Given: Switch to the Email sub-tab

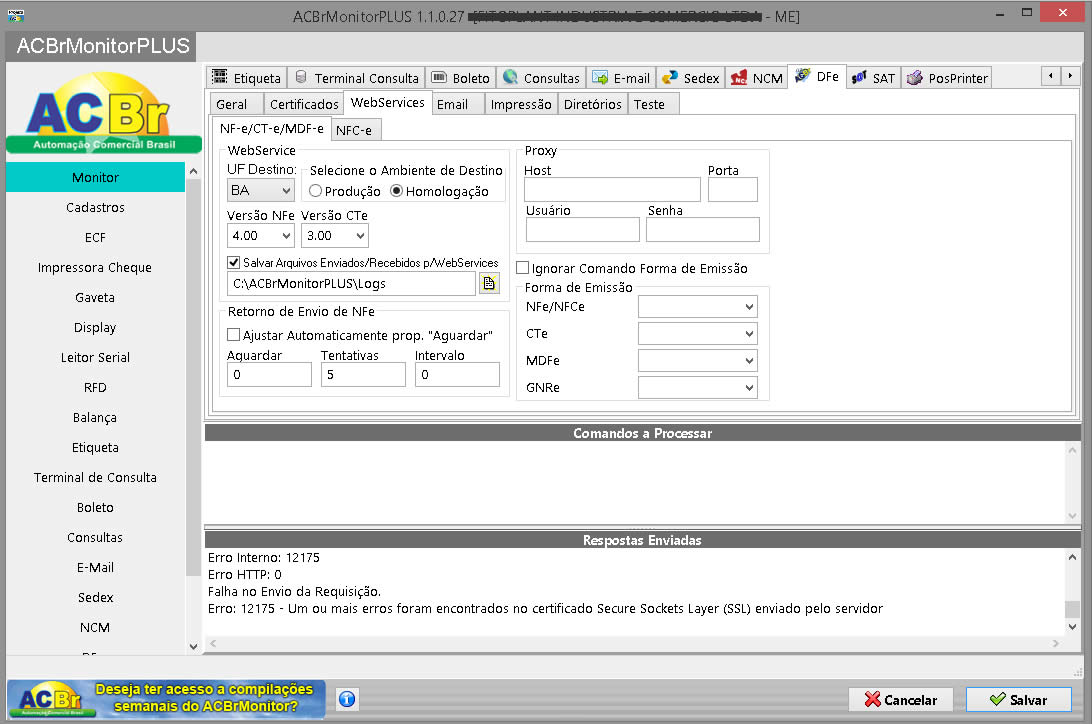Looking at the screenshot, I should (x=458, y=104).
